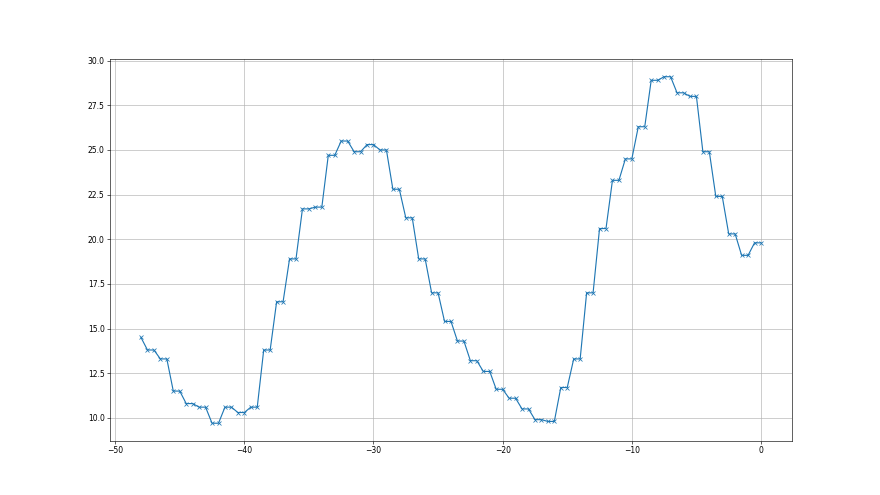Click the rightmost data marker at x=0
Image resolution: width=880 pixels, height=495 pixels.
(x=761, y=243)
